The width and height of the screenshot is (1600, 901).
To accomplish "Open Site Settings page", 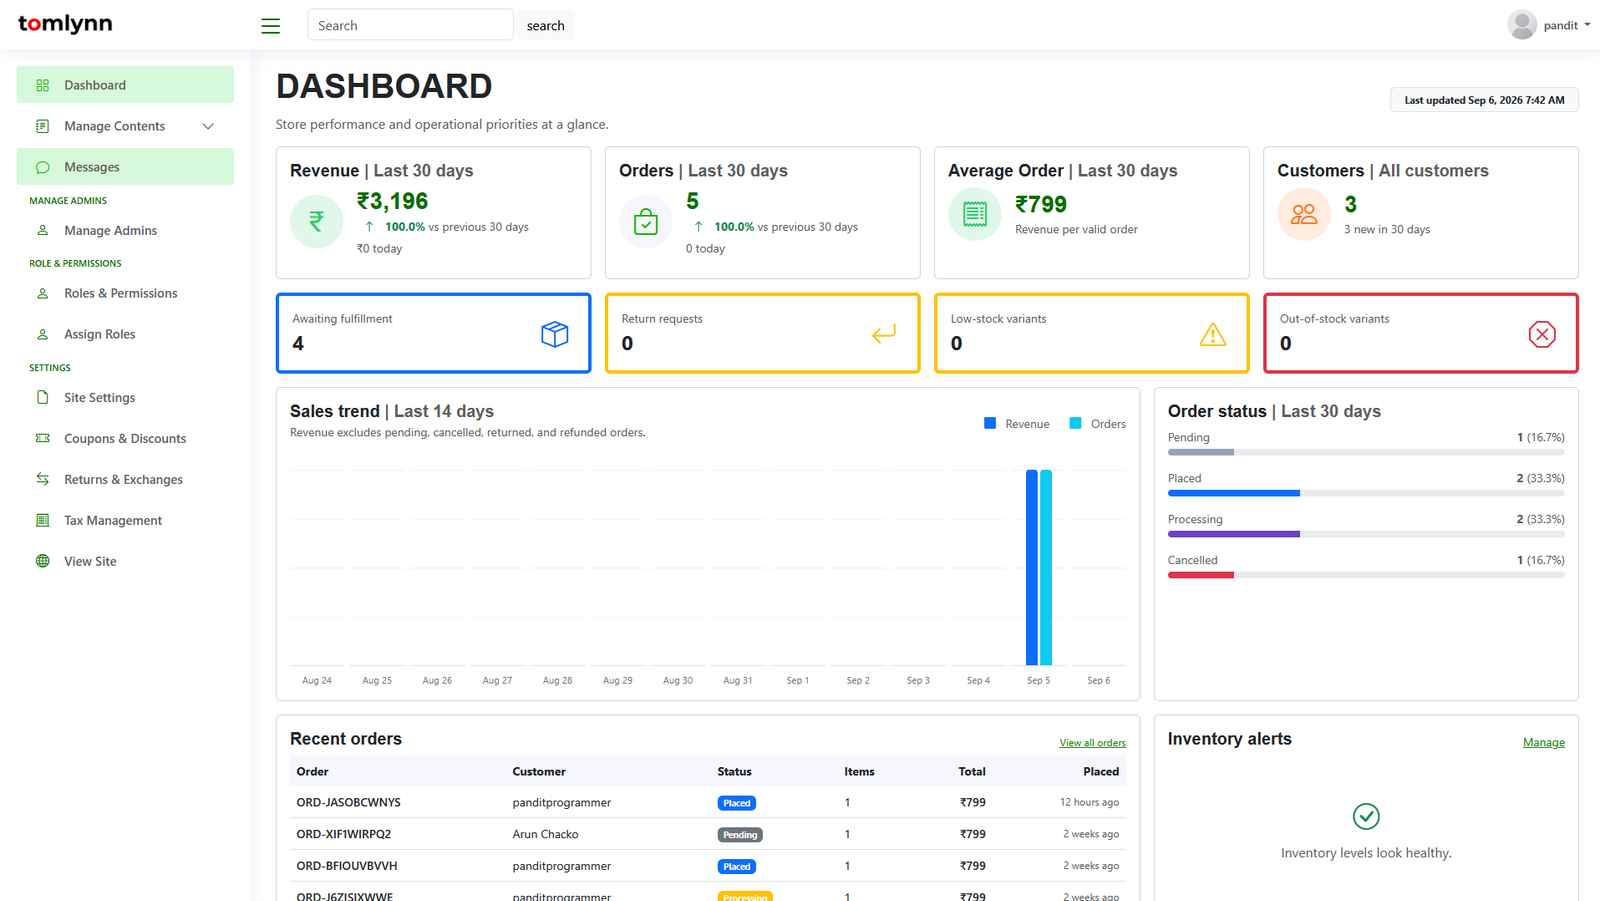I will pyautogui.click(x=125, y=397).
